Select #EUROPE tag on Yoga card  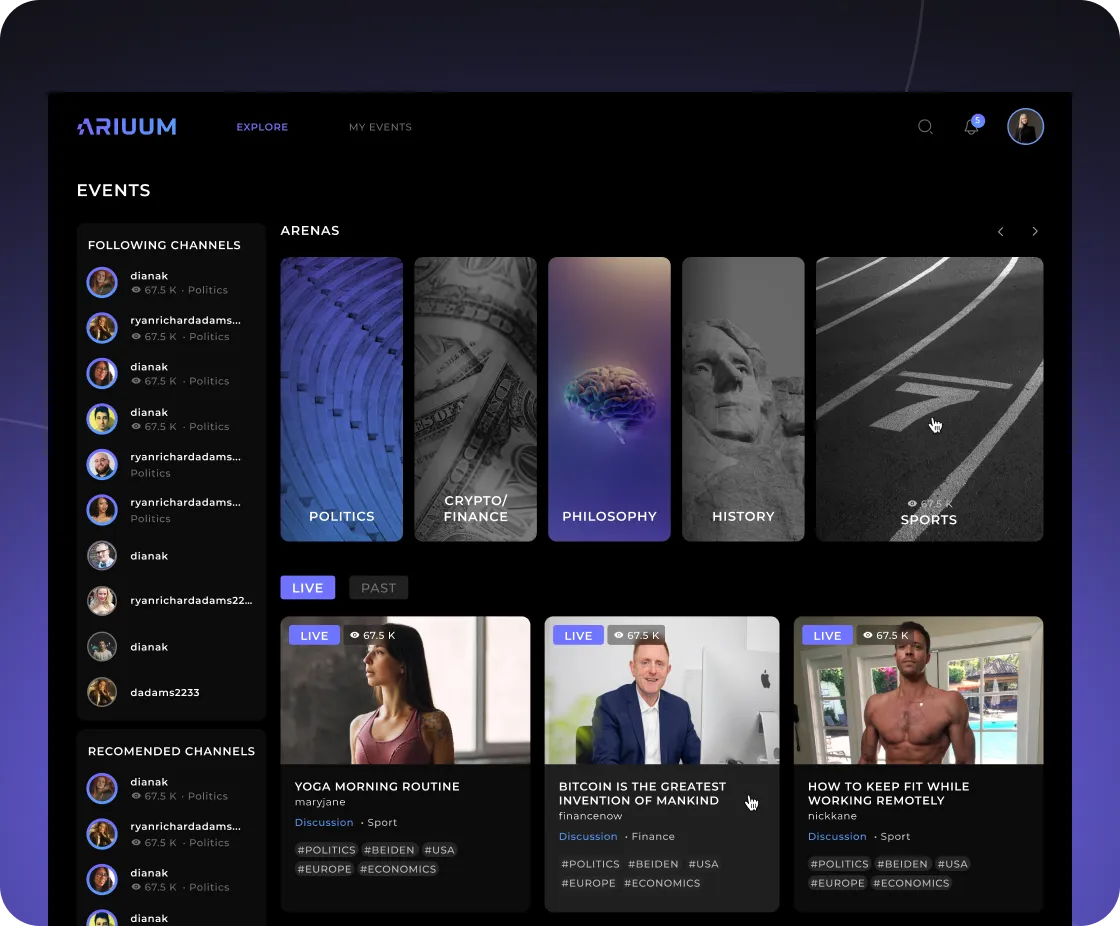click(324, 869)
